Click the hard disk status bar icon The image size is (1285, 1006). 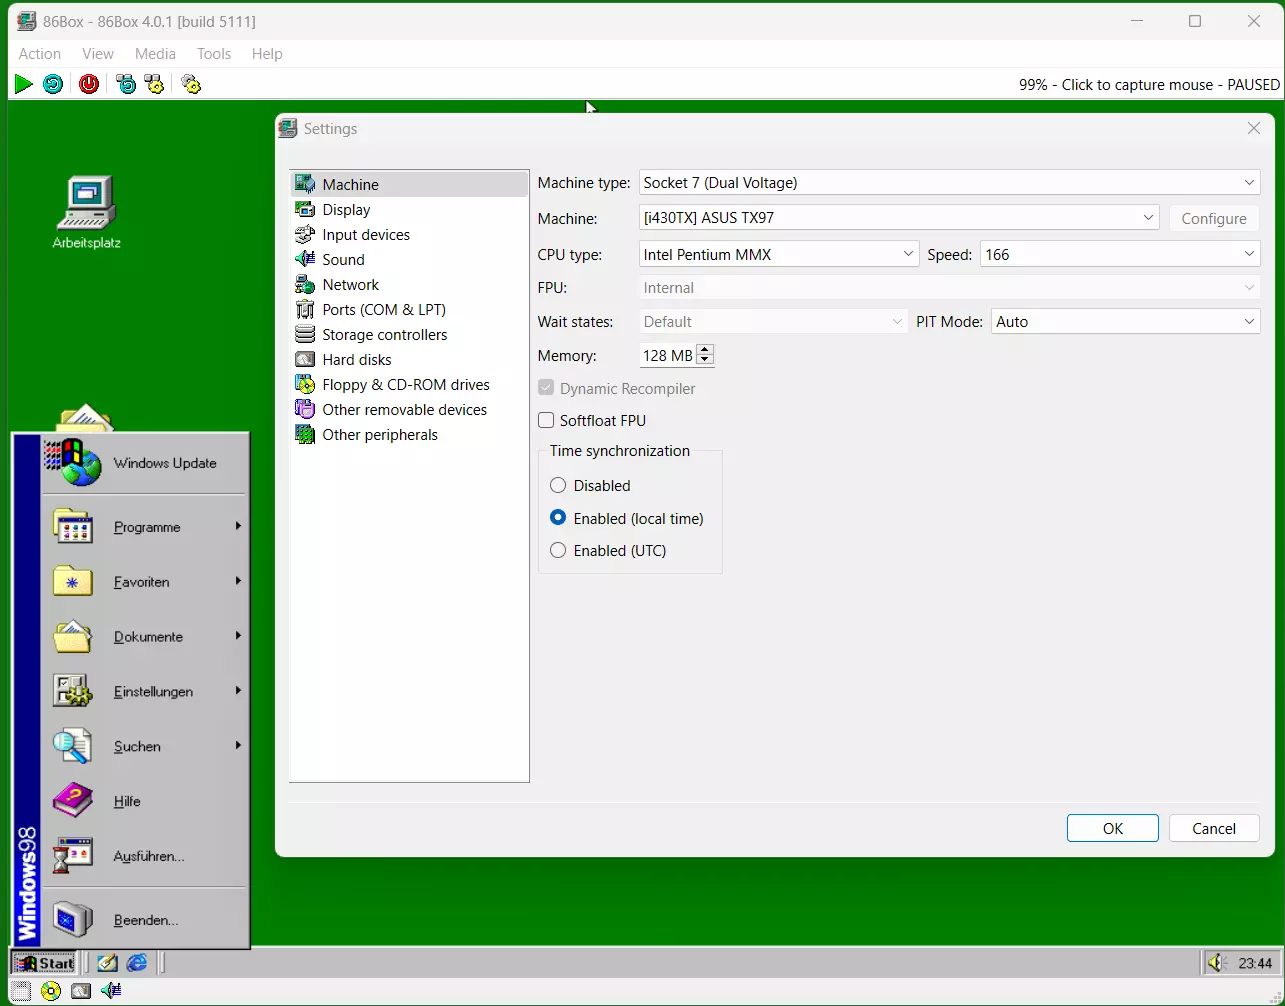click(x=81, y=991)
